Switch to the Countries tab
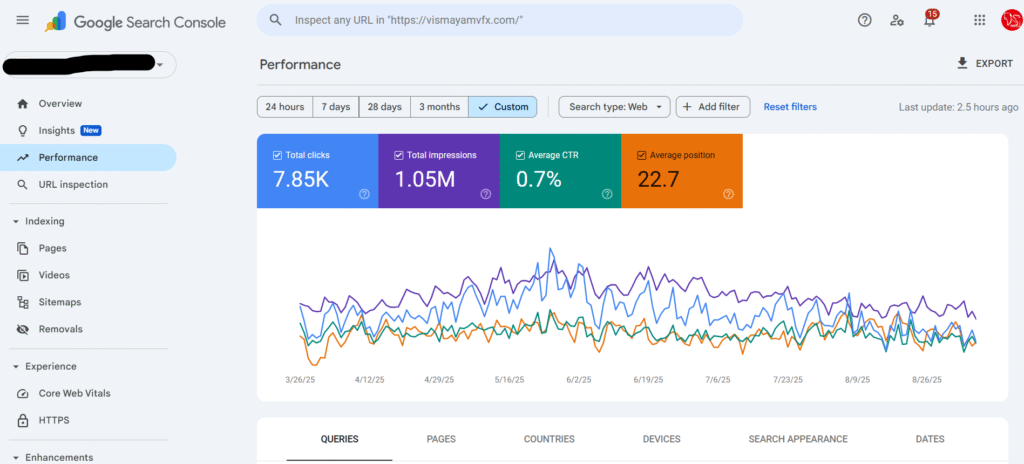Viewport: 1024px width, 464px height. click(549, 439)
